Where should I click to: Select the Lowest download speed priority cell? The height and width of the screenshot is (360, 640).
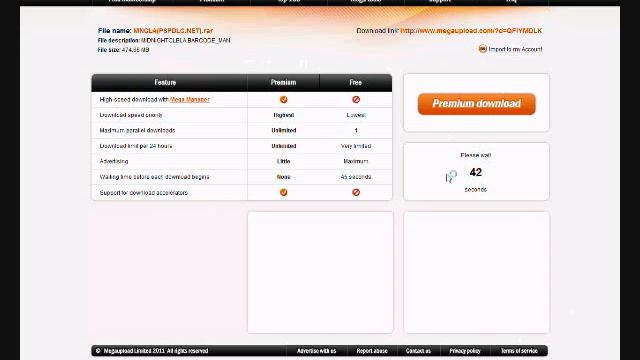coord(356,115)
